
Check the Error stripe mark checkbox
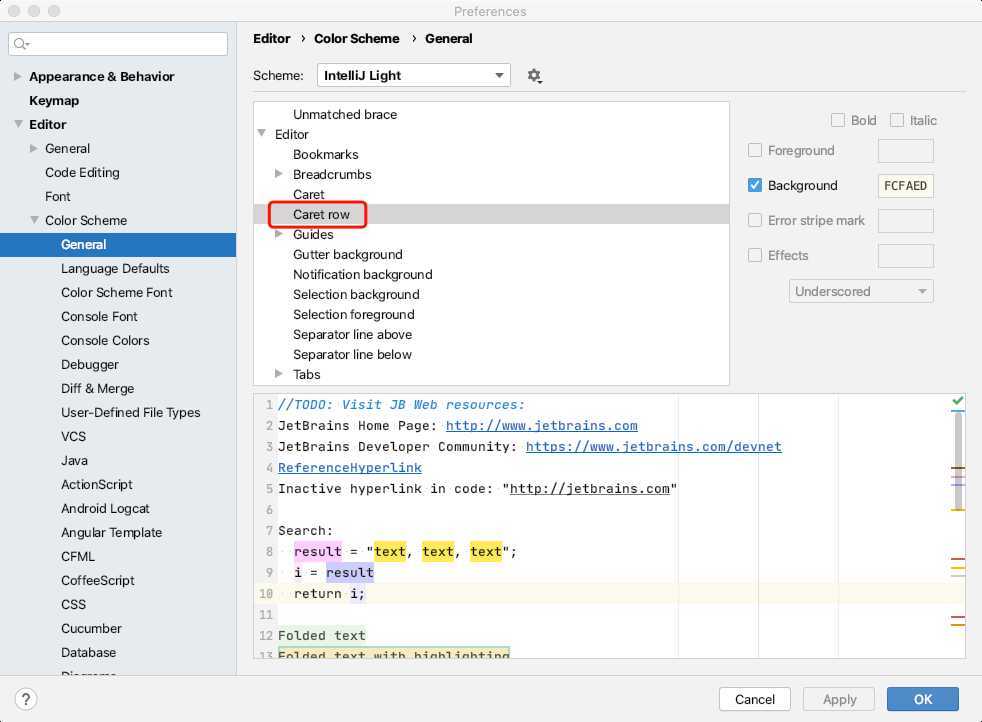(x=755, y=220)
